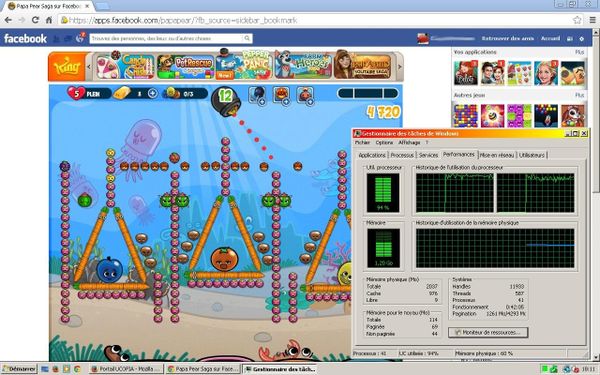This screenshot has height=375, width=600.
Task: Open Facebook notifications globe icon
Action: pyautogui.click(x=81, y=38)
